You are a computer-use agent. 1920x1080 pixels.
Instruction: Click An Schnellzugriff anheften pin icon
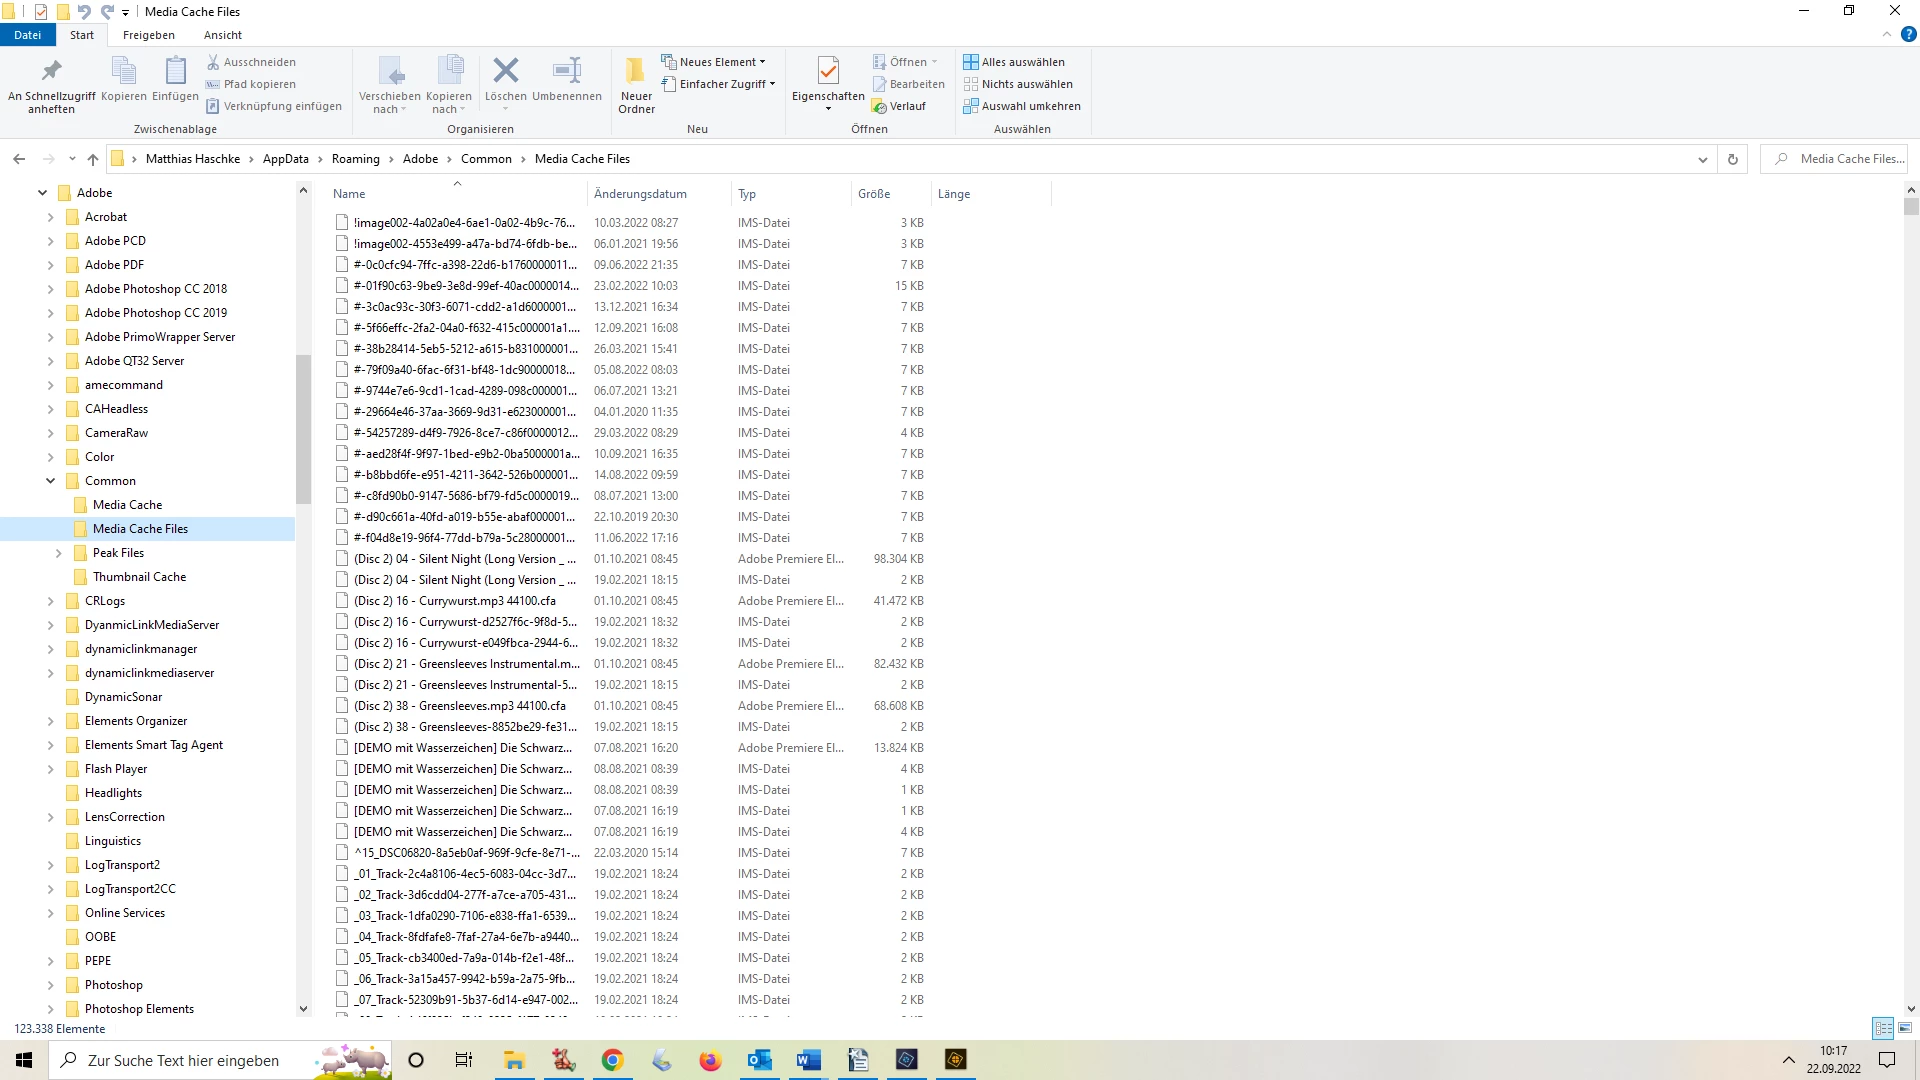tap(51, 71)
